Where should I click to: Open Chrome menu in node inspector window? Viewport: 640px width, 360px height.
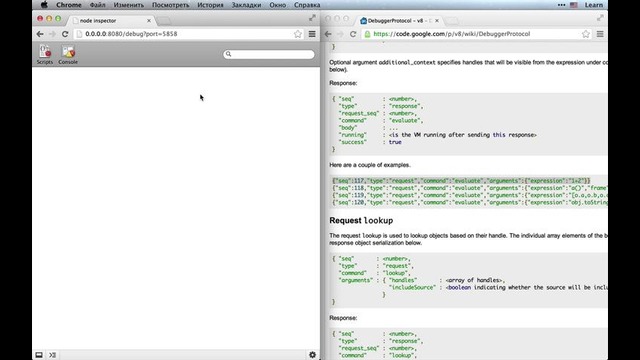coord(312,34)
